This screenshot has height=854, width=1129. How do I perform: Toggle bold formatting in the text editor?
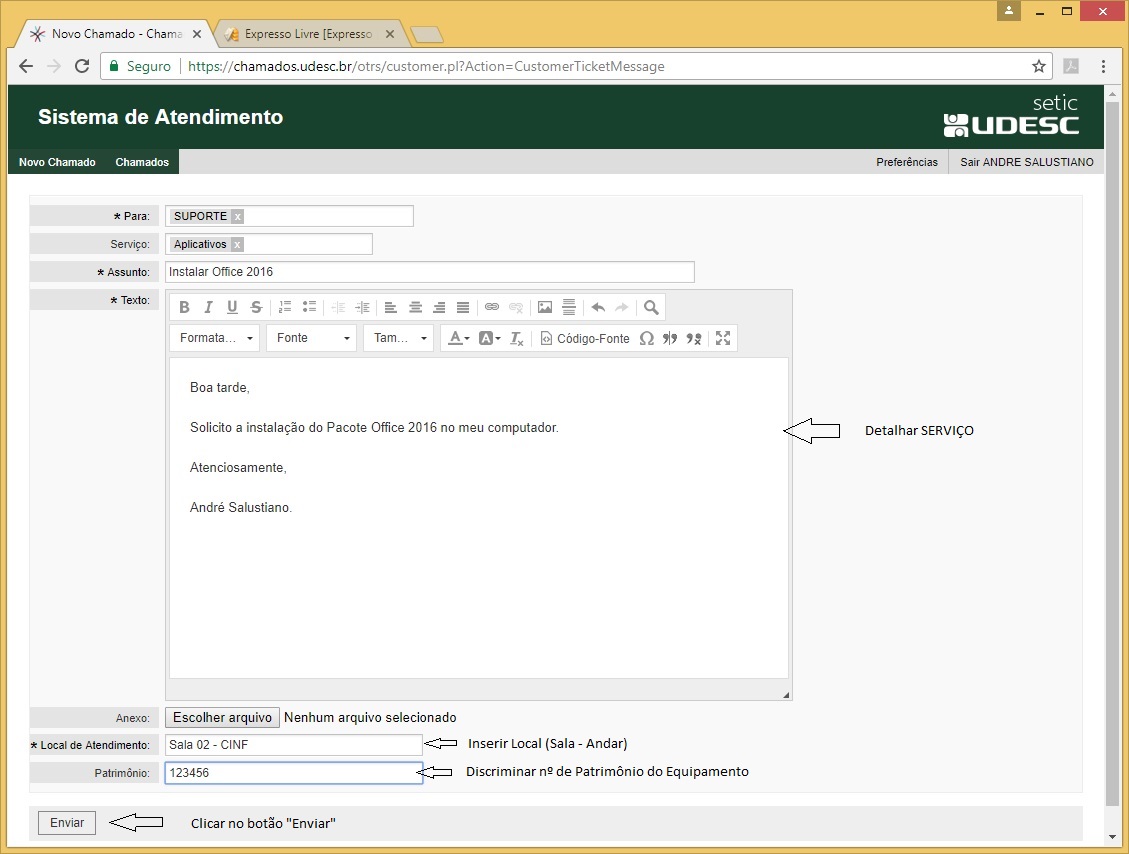184,307
